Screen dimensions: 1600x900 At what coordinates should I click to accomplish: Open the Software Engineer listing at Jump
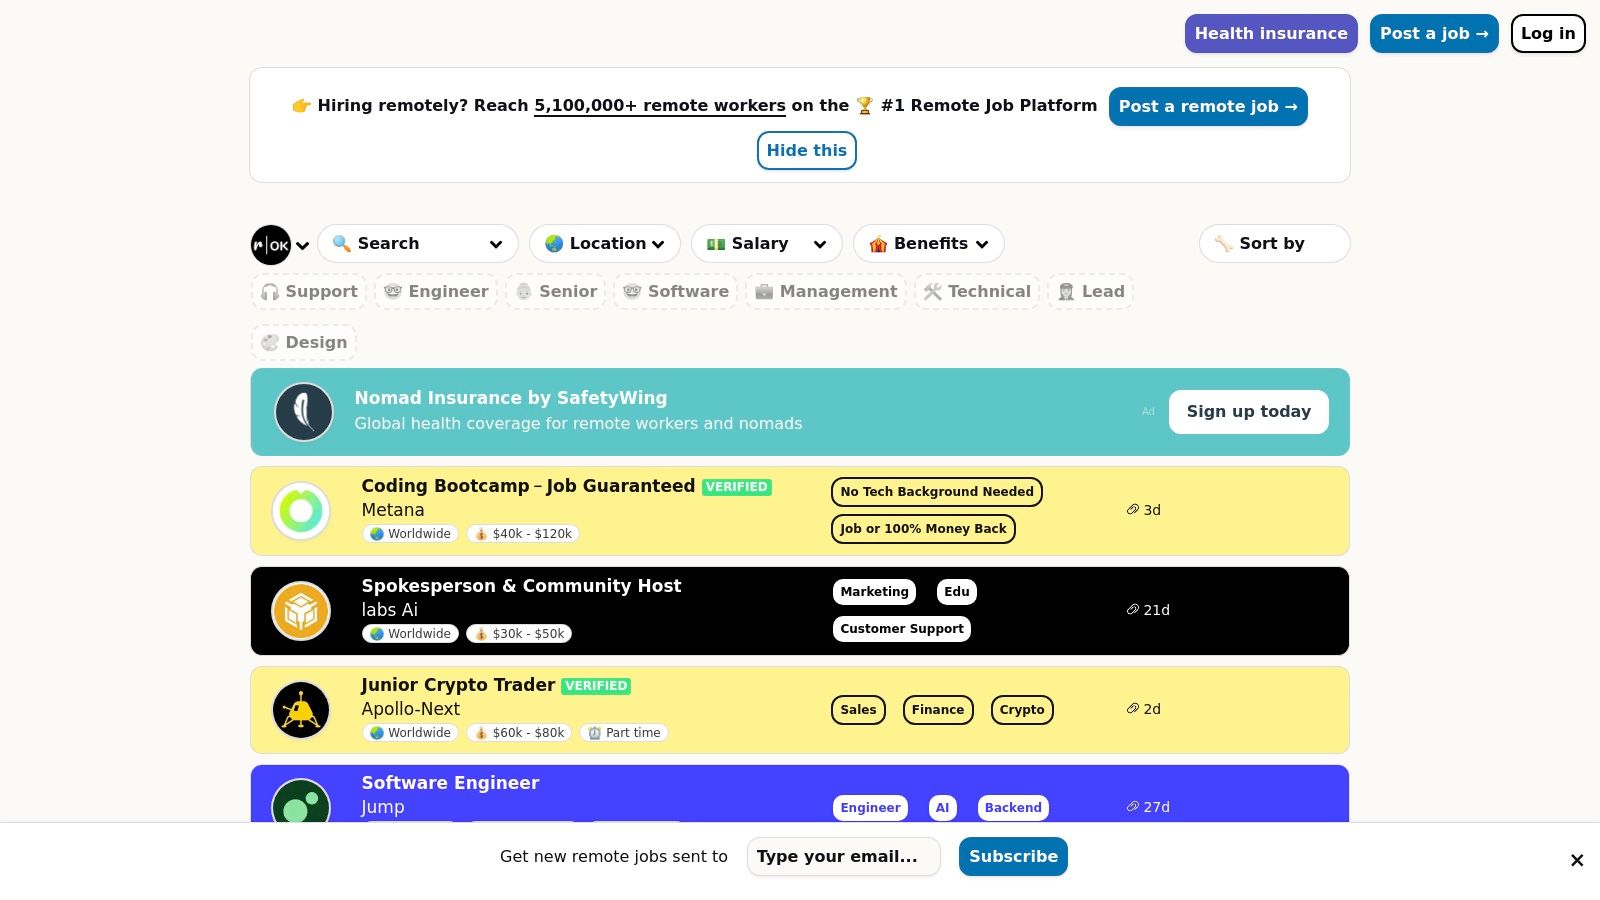pos(450,783)
